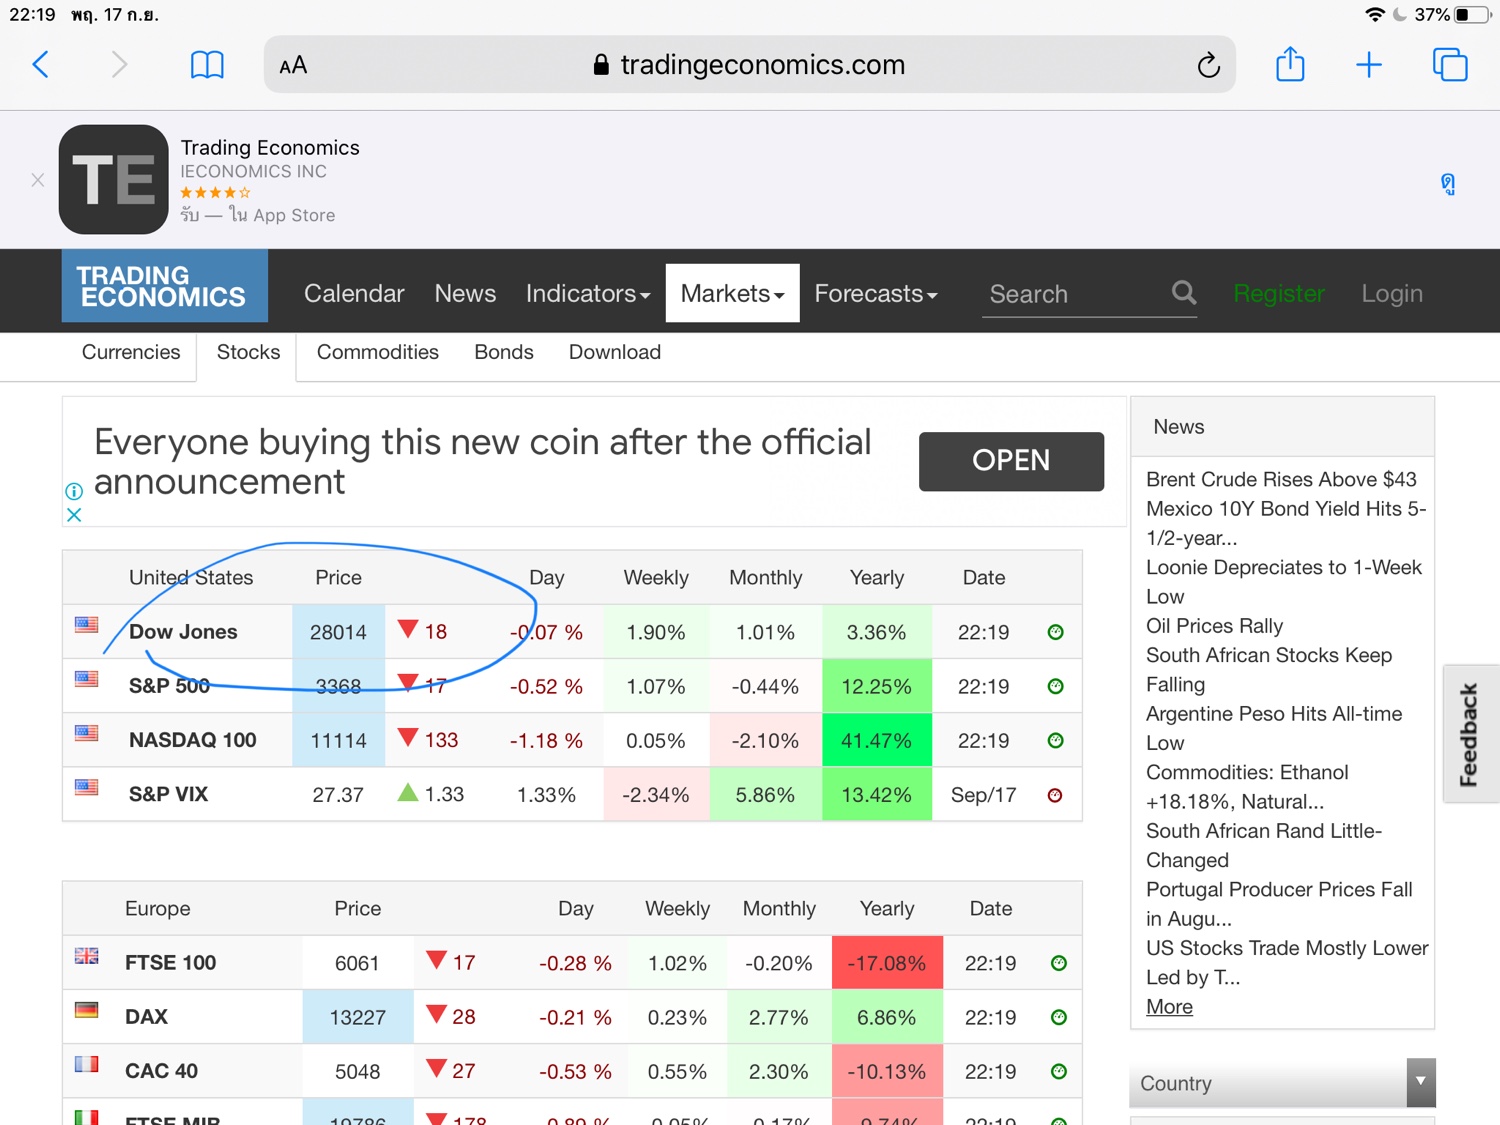This screenshot has width=1500, height=1125.
Task: Switch to the Stocks tab
Action: [x=248, y=352]
